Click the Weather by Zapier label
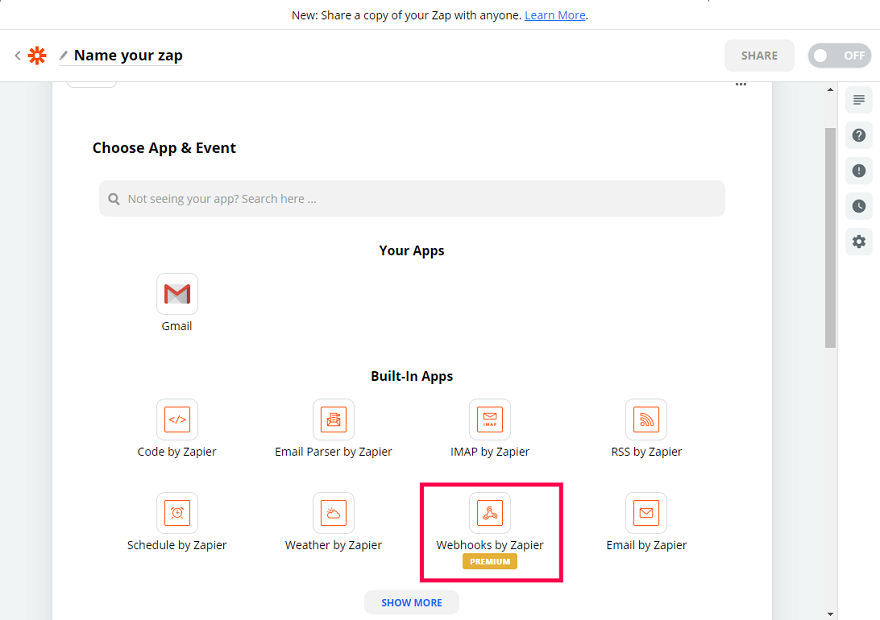Image resolution: width=880 pixels, height=620 pixels. coord(333,545)
